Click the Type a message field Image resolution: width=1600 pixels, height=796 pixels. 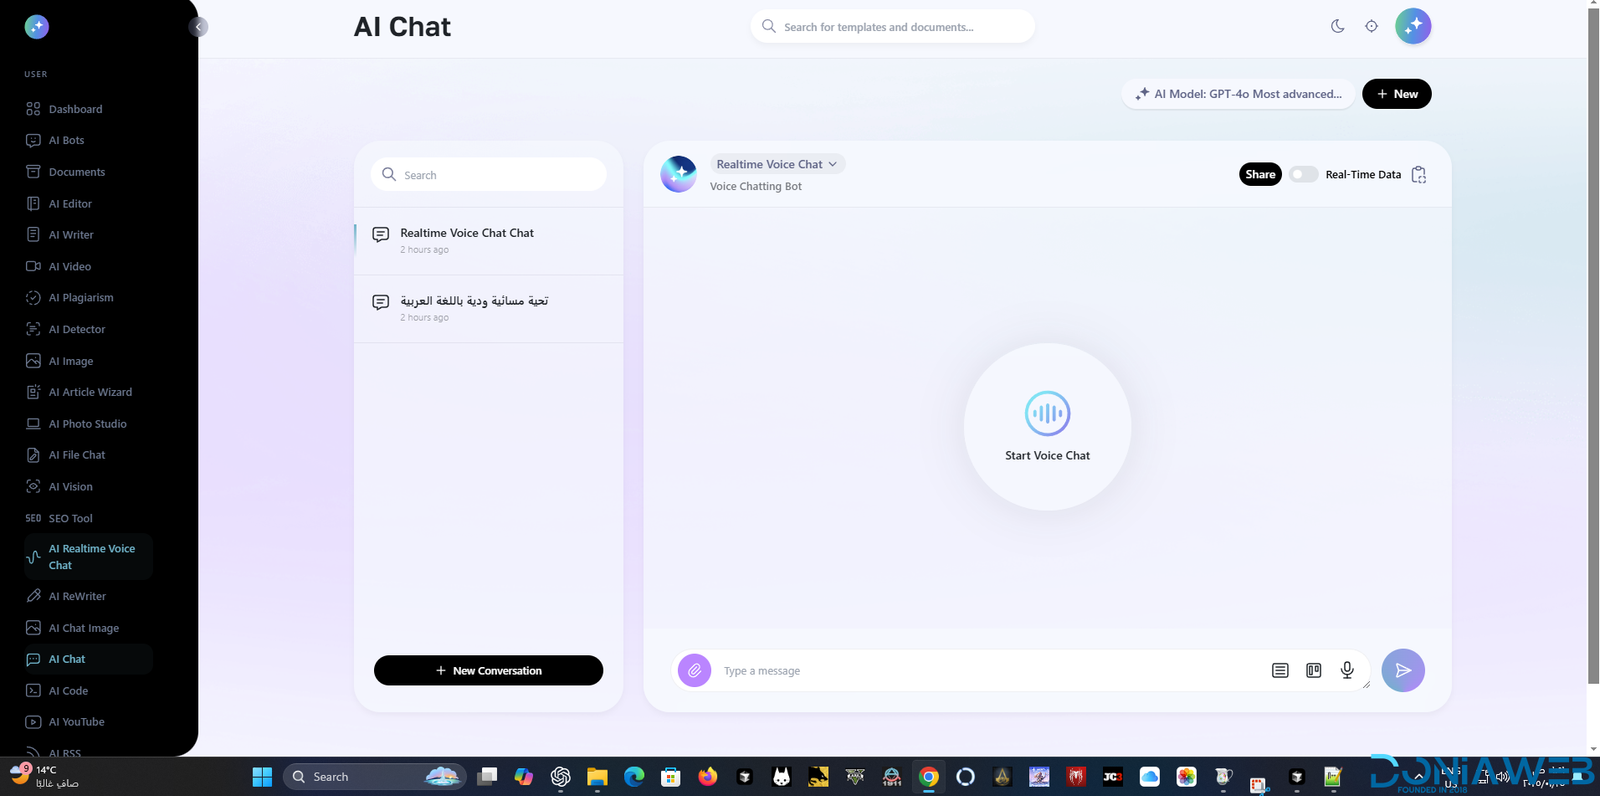click(x=990, y=670)
